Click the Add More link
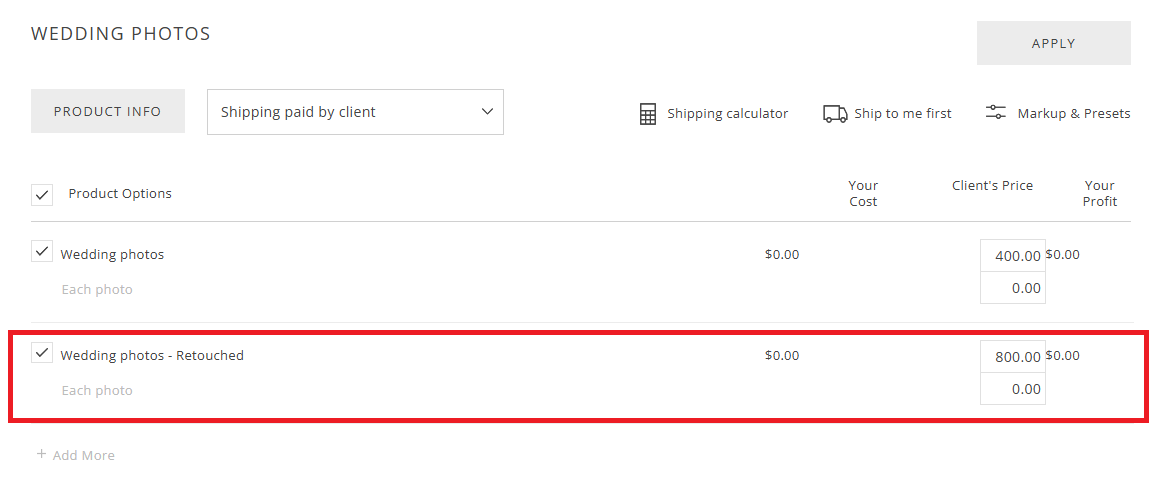The width and height of the screenshot is (1157, 503). coord(83,455)
